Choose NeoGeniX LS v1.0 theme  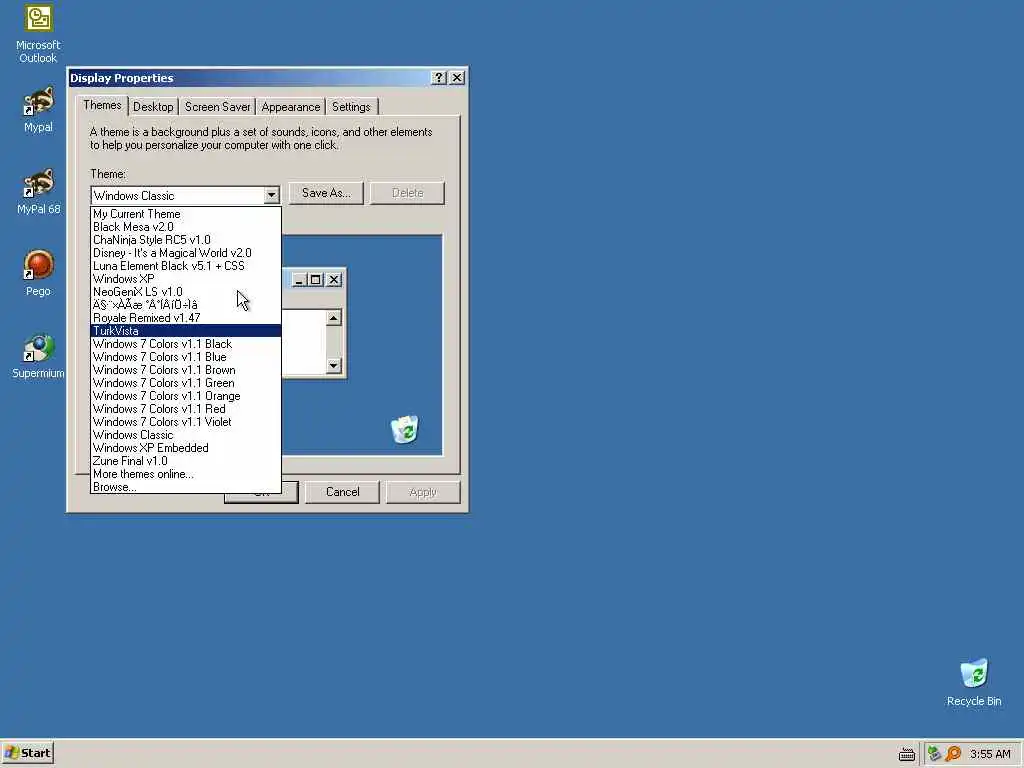[x=185, y=292]
